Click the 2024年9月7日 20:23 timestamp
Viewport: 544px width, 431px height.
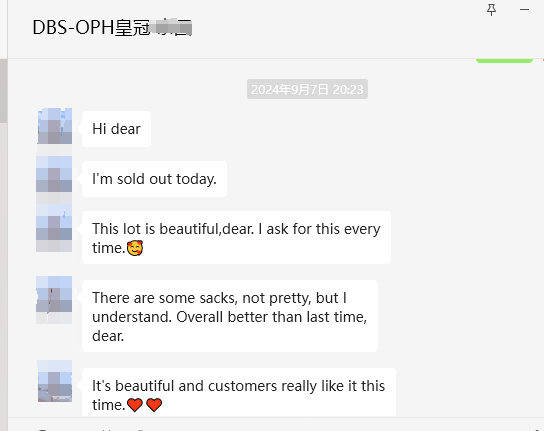307,90
